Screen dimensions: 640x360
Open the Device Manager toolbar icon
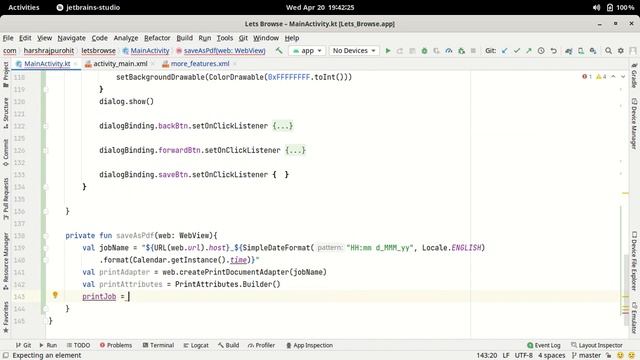pyautogui.click(x=580, y=51)
